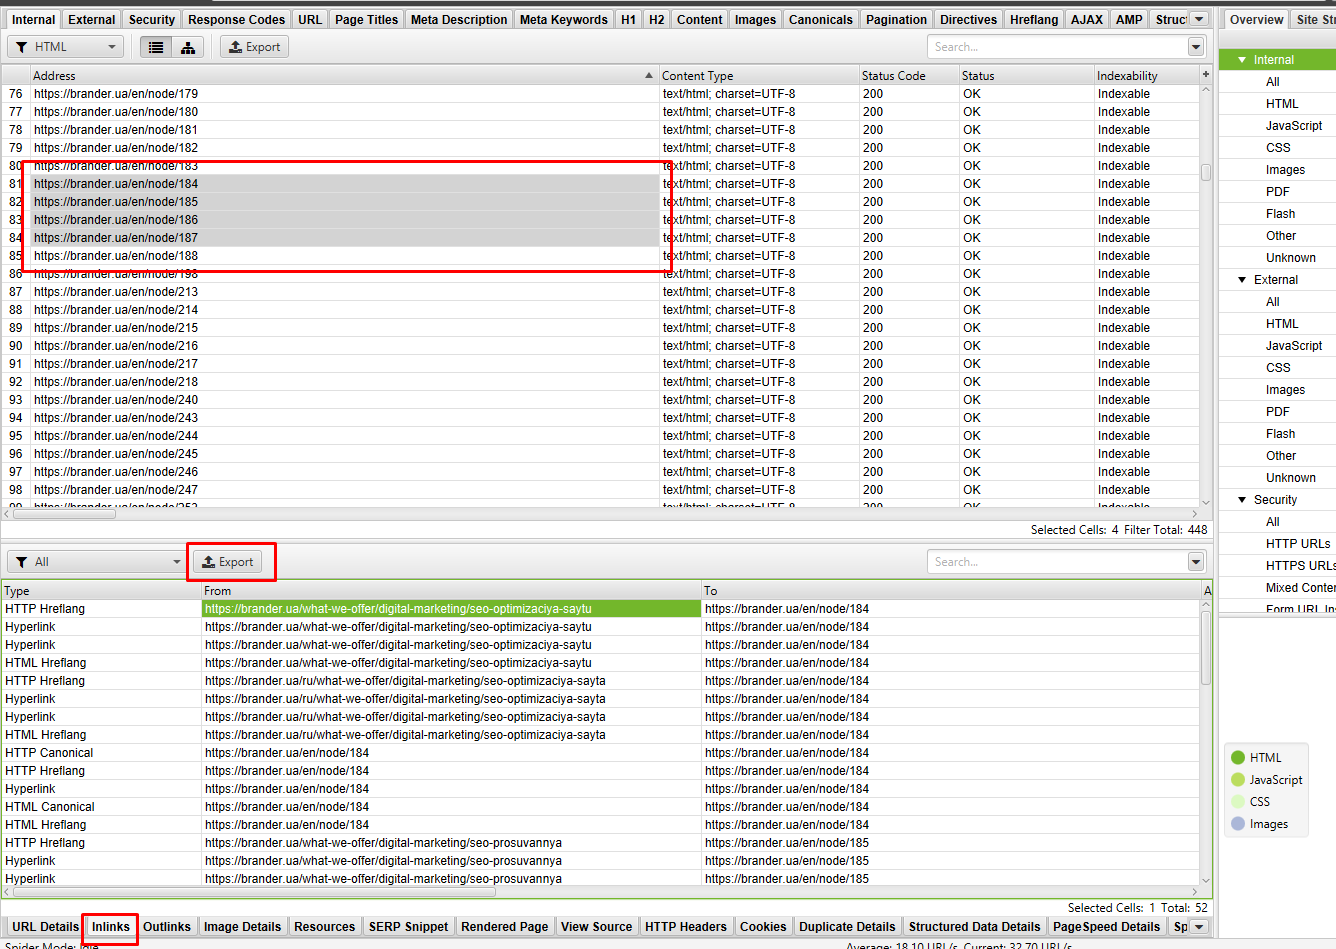The width and height of the screenshot is (1336, 949).
Task: Switch to list view mode
Action: tap(156, 47)
